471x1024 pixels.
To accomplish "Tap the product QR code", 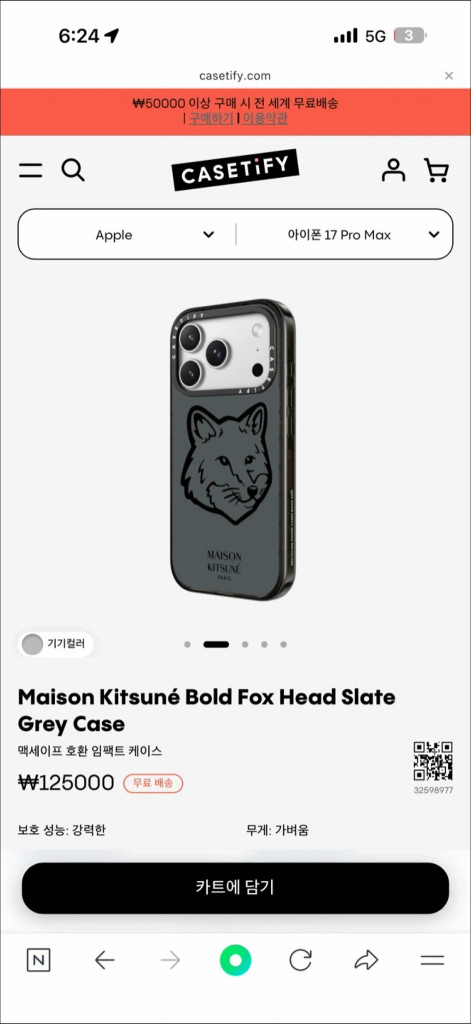I will point(433,761).
